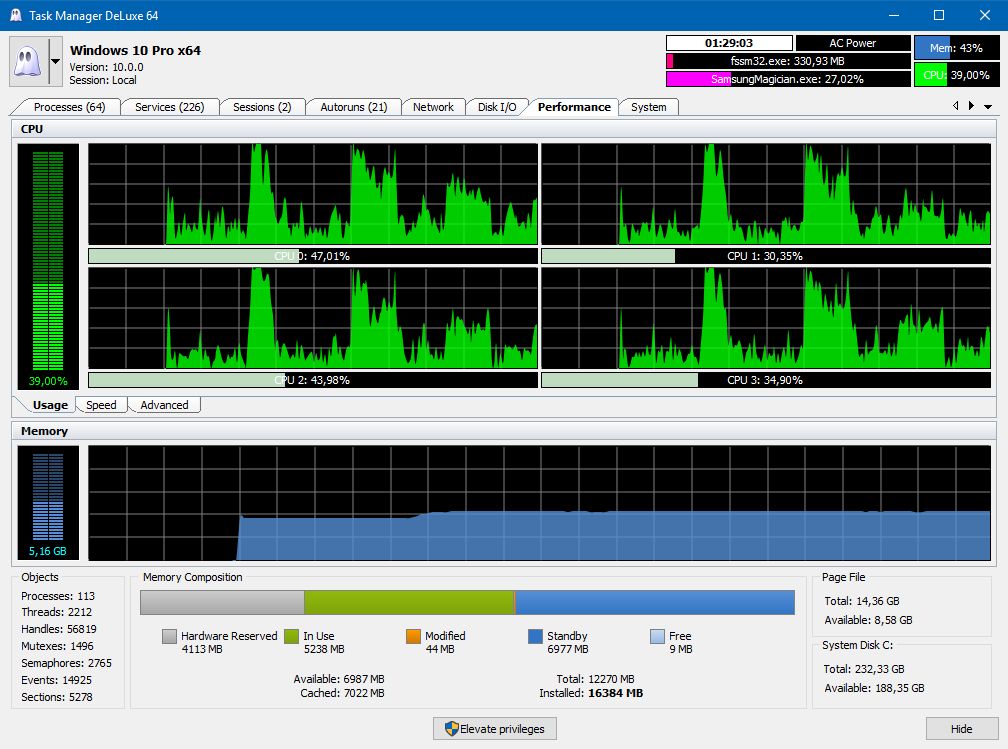Click the Free light blue swatch
Image resolution: width=1008 pixels, height=749 pixels.
point(657,636)
